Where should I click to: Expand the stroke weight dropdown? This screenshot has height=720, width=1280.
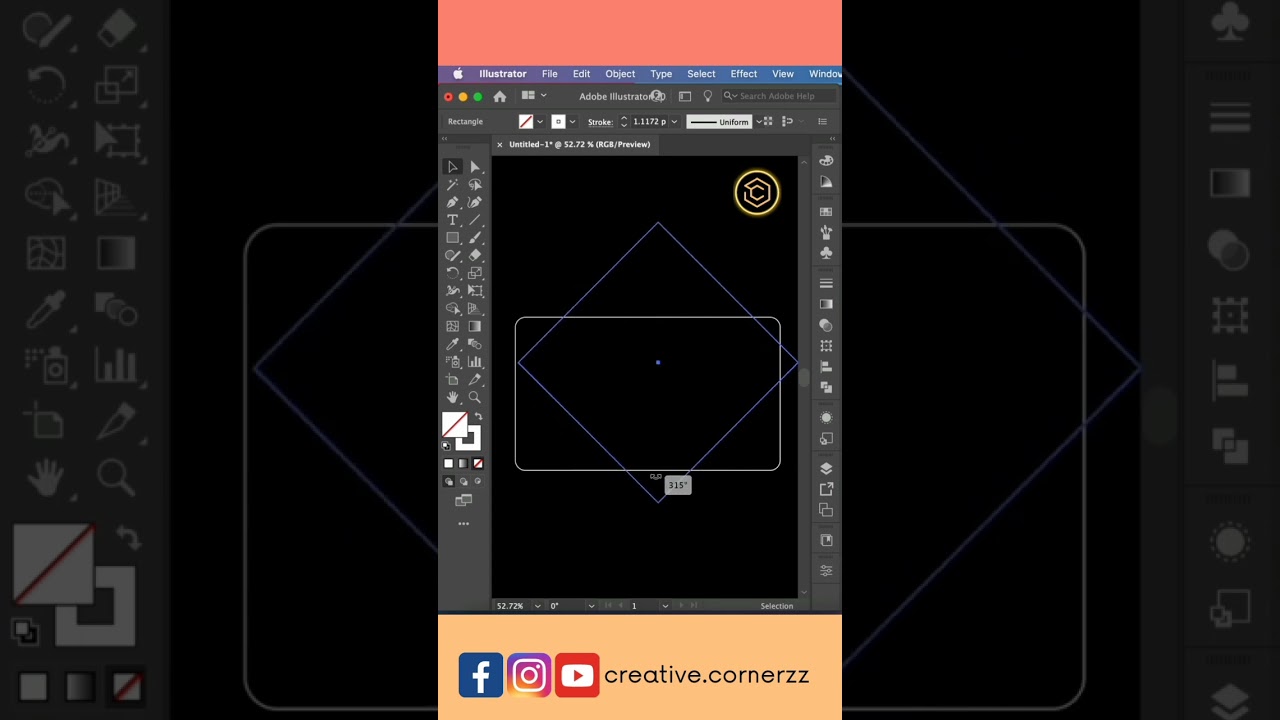(x=674, y=122)
